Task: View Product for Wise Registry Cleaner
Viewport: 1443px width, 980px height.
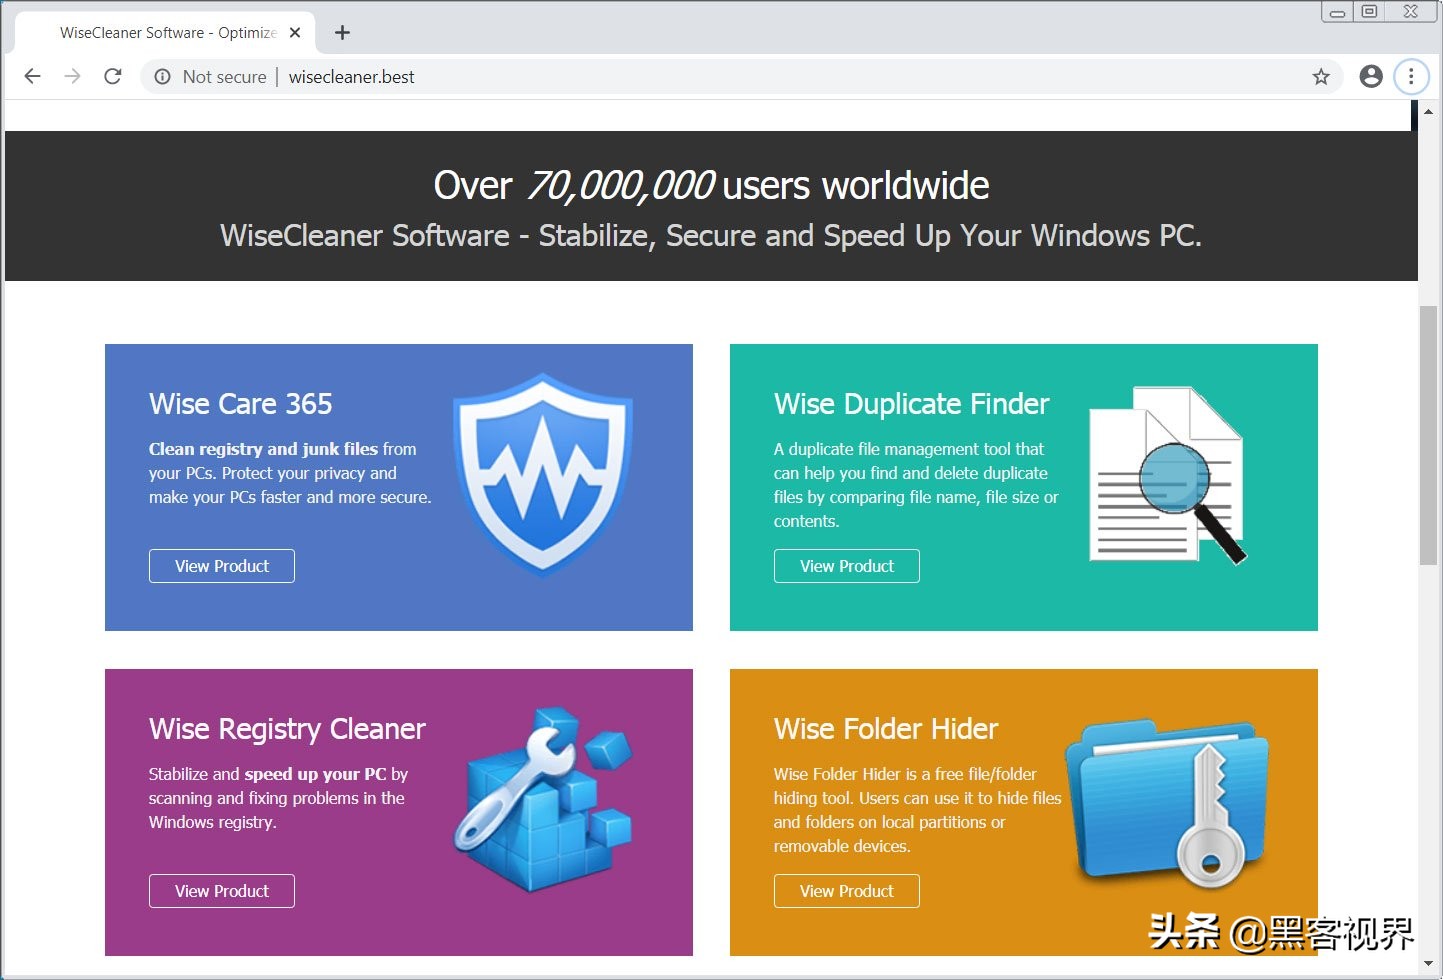Action: click(x=222, y=891)
